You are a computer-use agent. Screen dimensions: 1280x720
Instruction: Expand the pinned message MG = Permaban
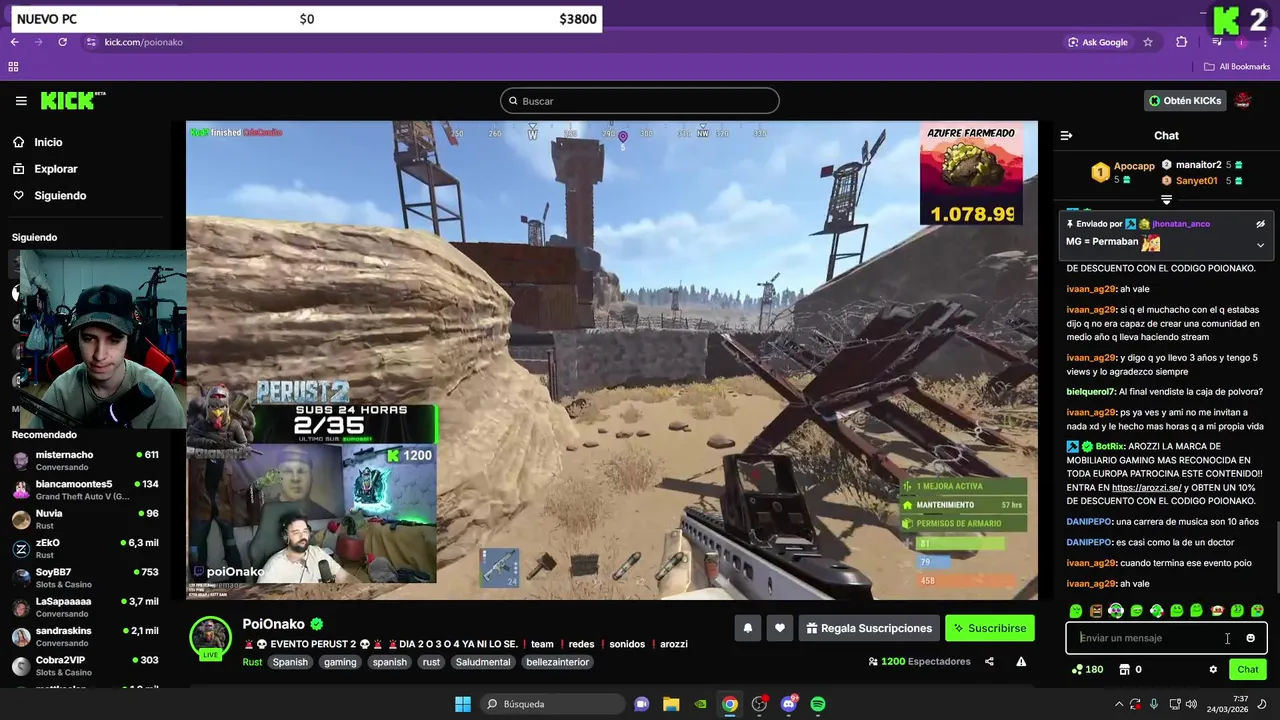(x=1260, y=244)
